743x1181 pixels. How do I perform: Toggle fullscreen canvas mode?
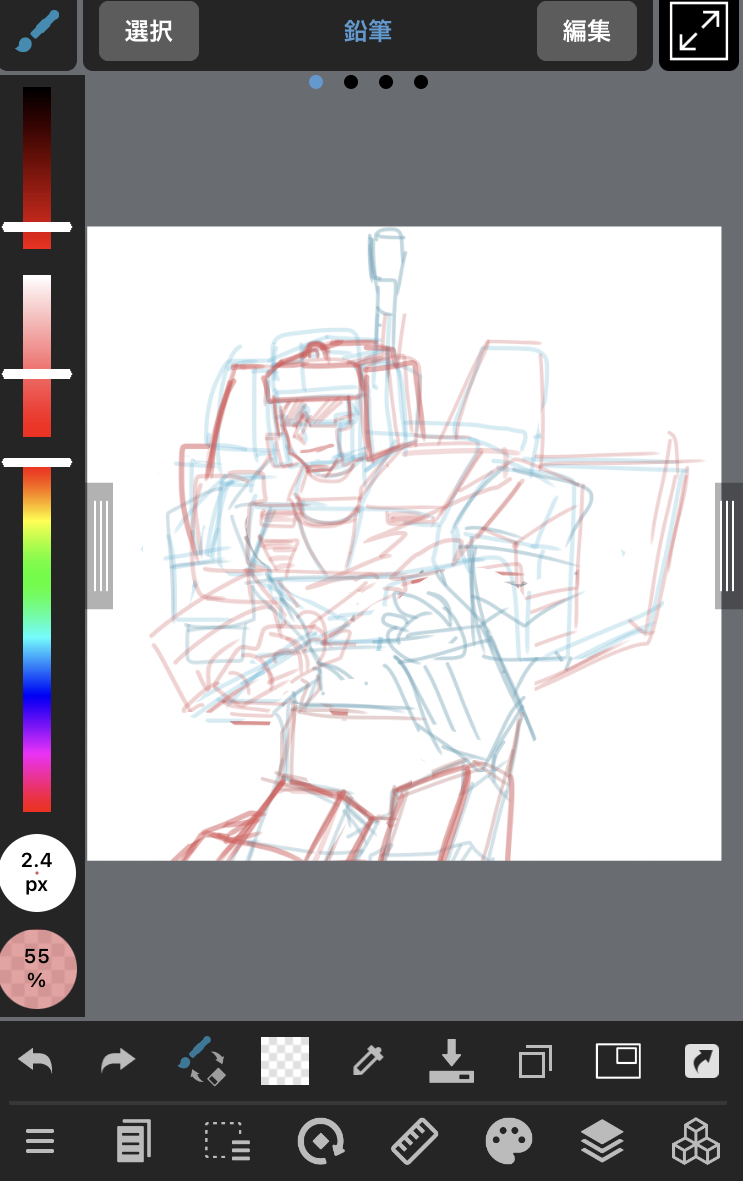699,33
